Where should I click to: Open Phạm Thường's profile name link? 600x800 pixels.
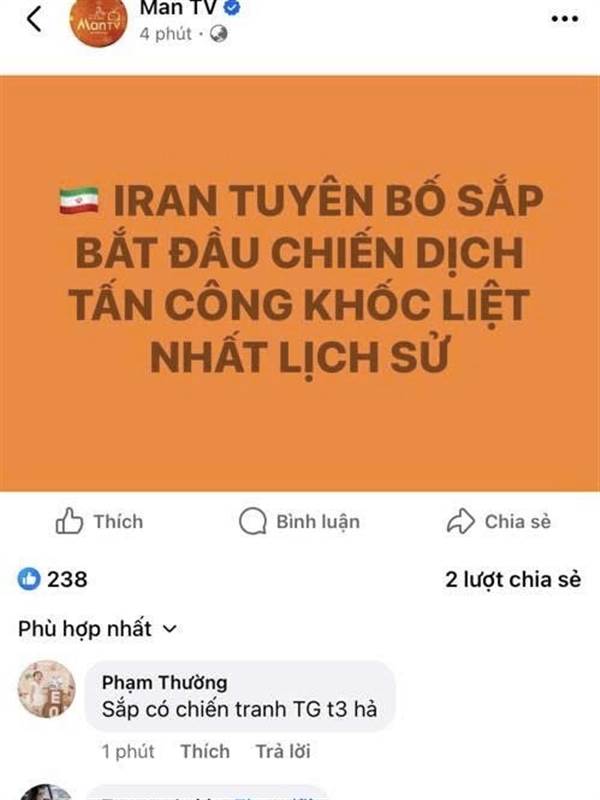pos(164,682)
